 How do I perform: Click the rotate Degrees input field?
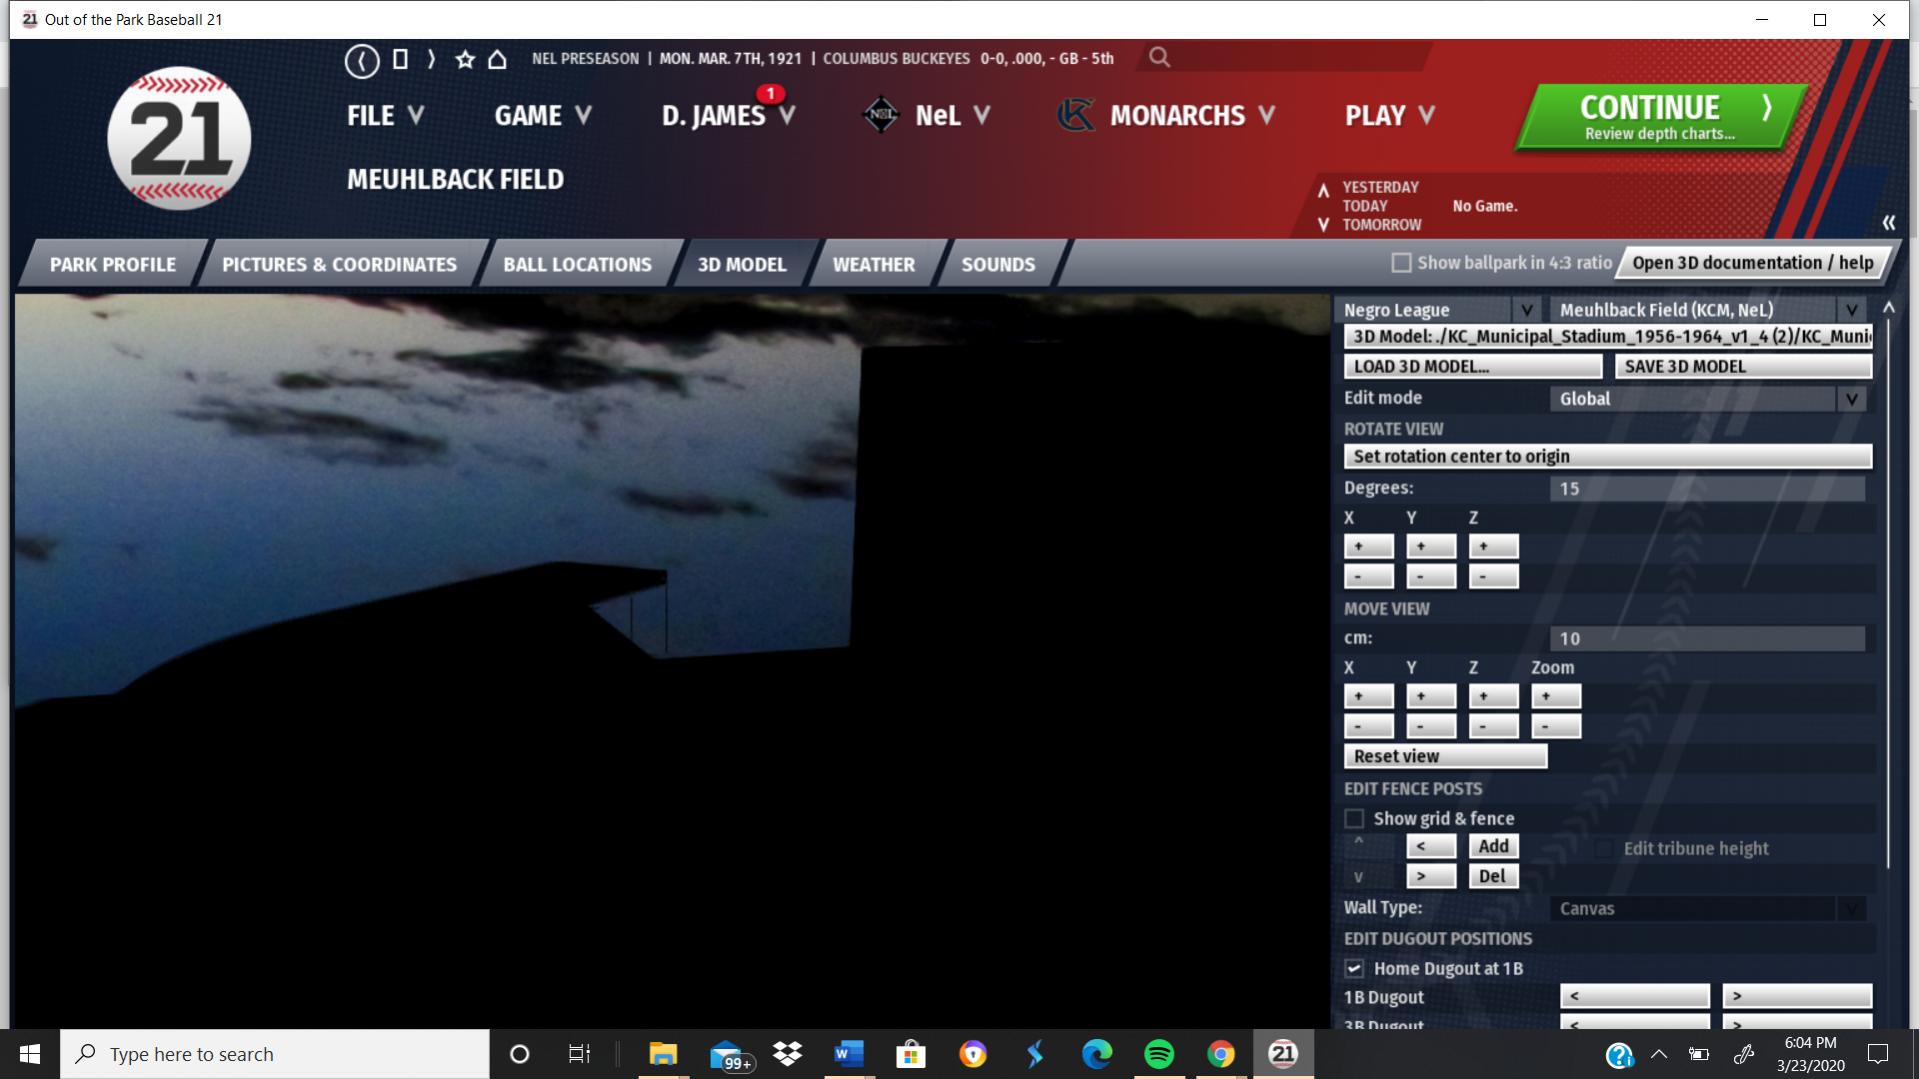(1706, 489)
